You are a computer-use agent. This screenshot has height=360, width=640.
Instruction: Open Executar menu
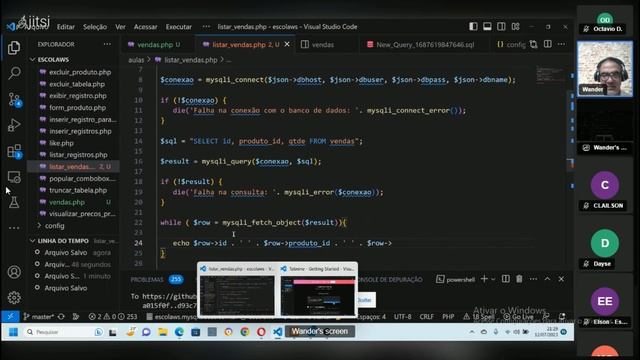[178, 27]
